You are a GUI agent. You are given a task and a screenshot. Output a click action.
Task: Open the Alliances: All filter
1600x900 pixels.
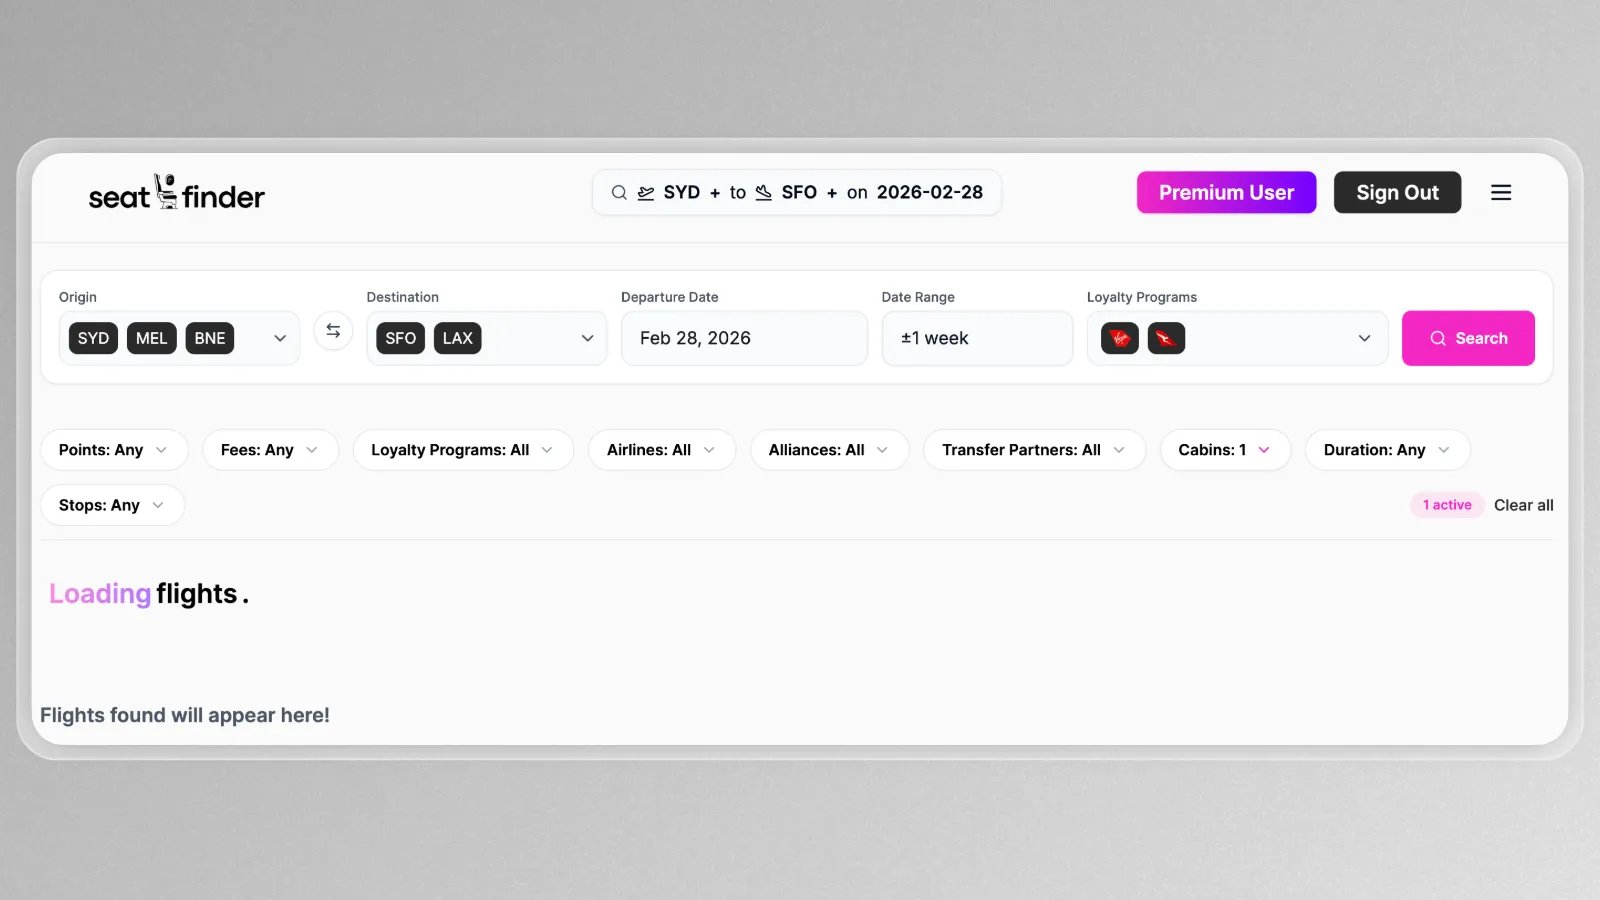(829, 450)
